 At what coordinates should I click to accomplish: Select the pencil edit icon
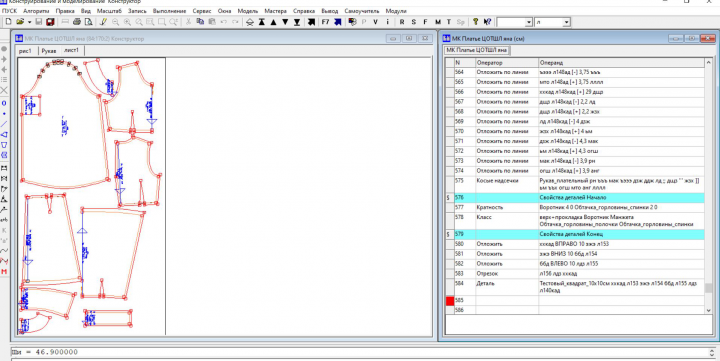[103, 22]
